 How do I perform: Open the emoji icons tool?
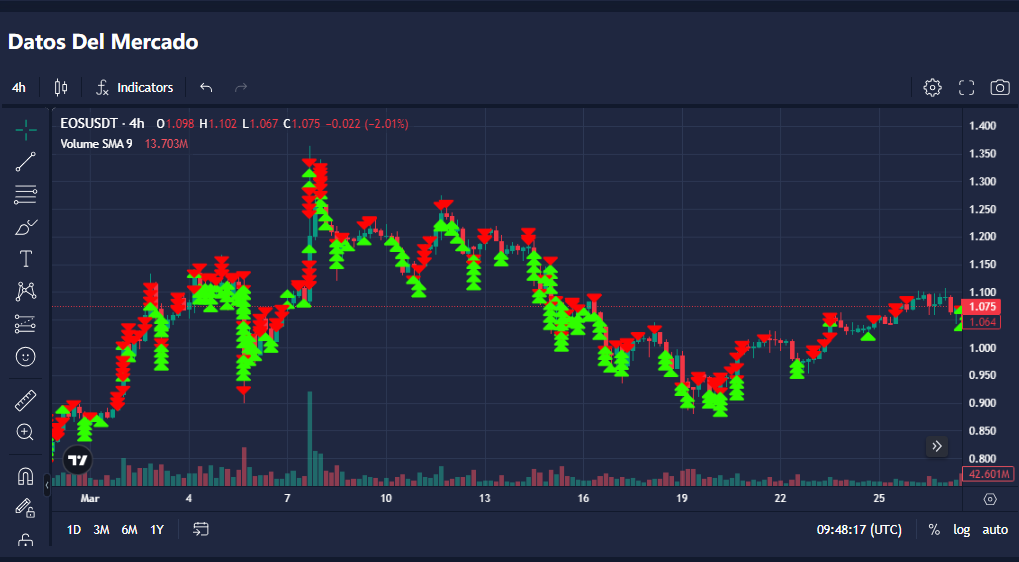26,356
